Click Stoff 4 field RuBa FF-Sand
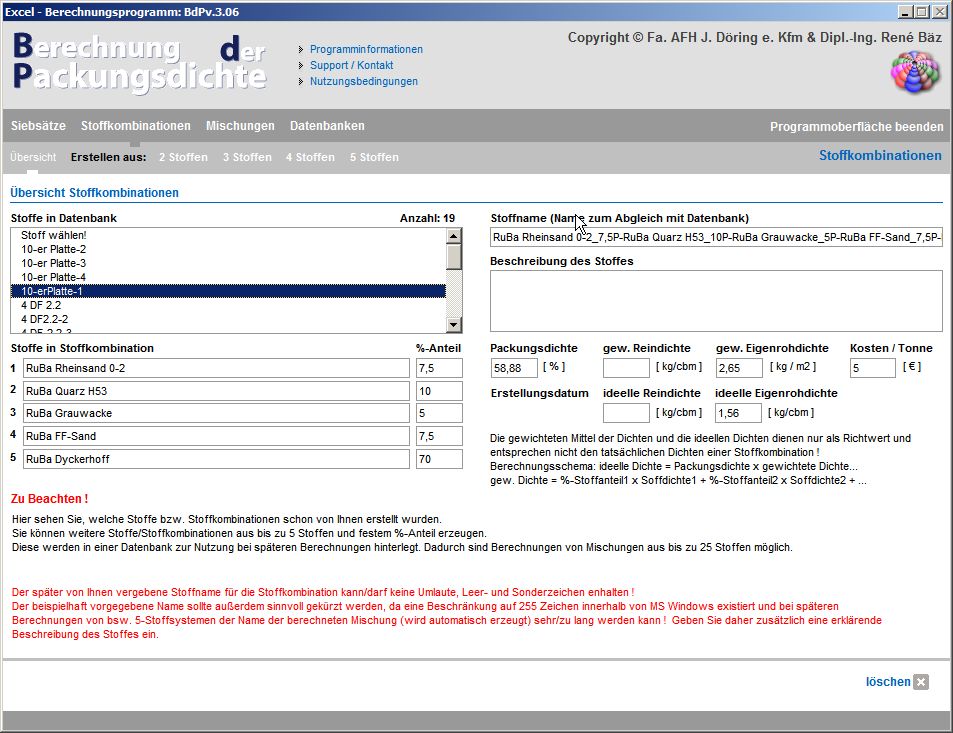 [216, 436]
